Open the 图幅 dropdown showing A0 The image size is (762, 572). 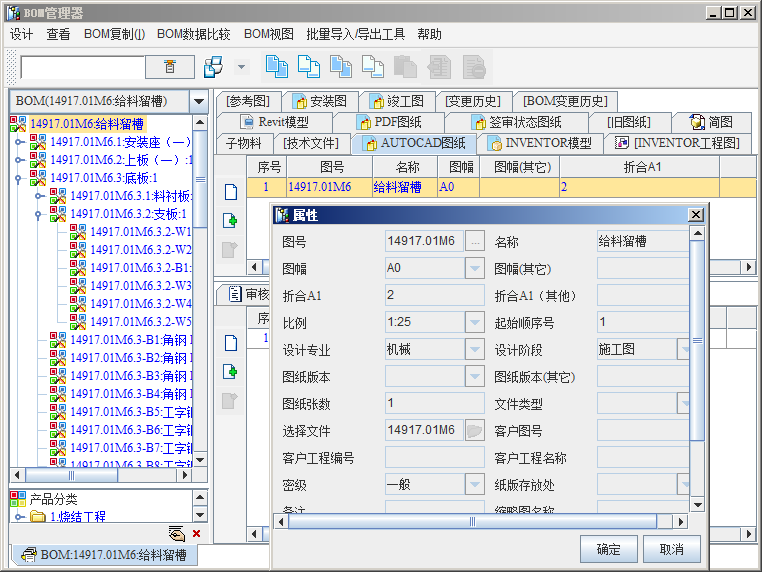coord(475,268)
